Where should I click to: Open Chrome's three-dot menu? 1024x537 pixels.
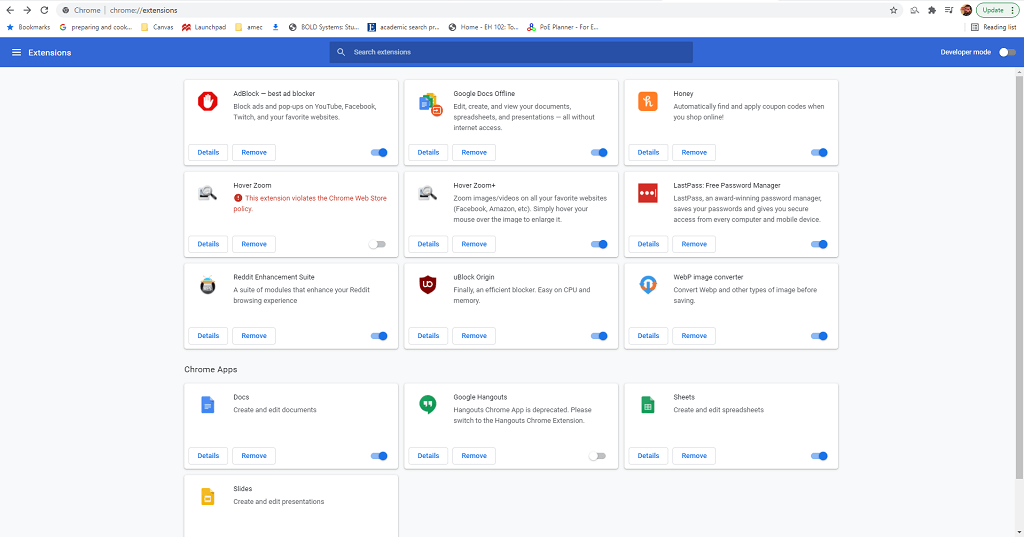1012,10
